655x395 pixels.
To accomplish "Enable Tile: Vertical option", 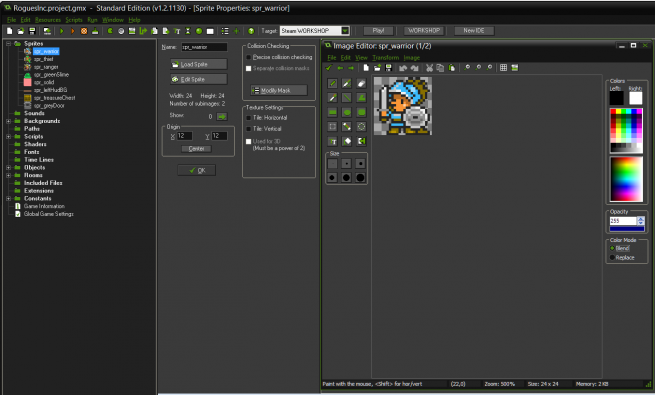I will click(249, 129).
